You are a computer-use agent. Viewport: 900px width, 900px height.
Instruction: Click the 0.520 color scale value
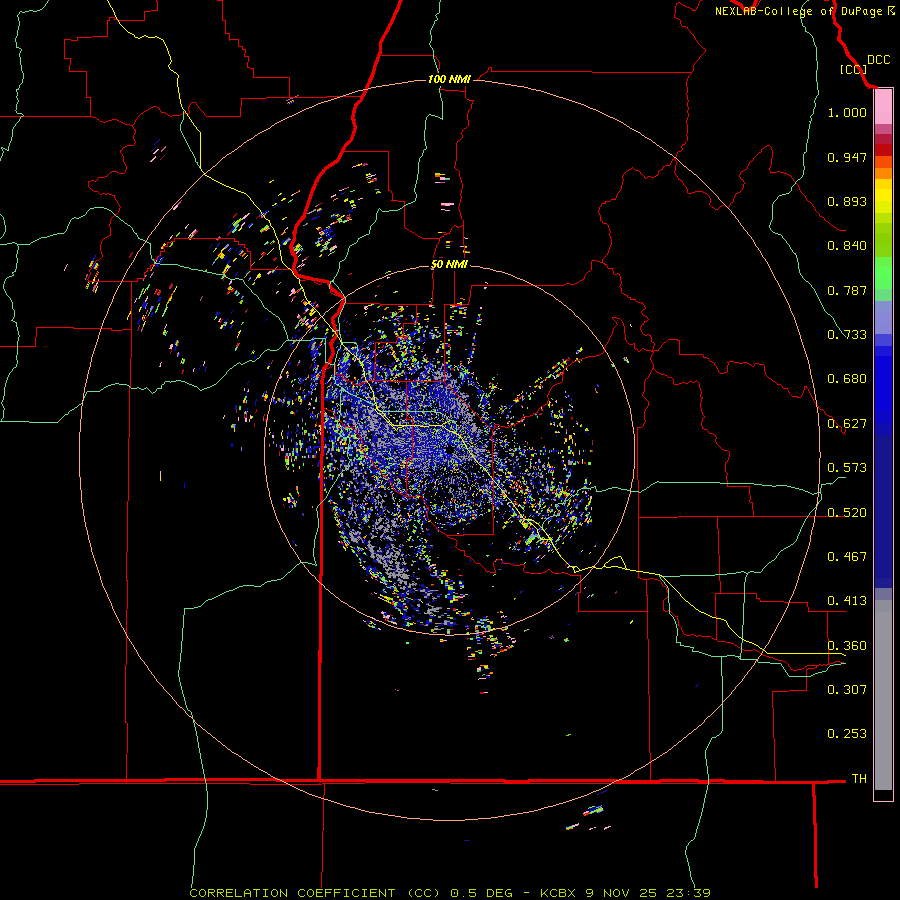pyautogui.click(x=847, y=513)
